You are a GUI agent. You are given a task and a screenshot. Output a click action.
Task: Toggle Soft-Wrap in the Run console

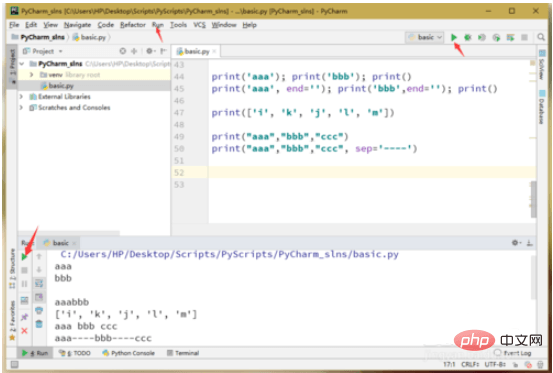(x=39, y=283)
